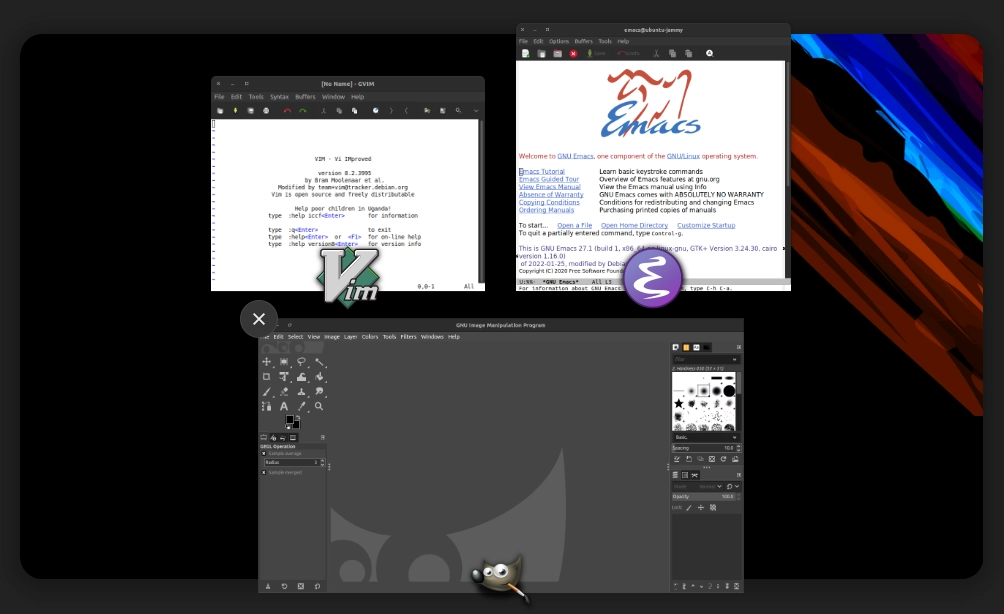This screenshot has height=614, width=1004.
Task: Click the View Emacs Manual link
Action: pyautogui.click(x=549, y=187)
